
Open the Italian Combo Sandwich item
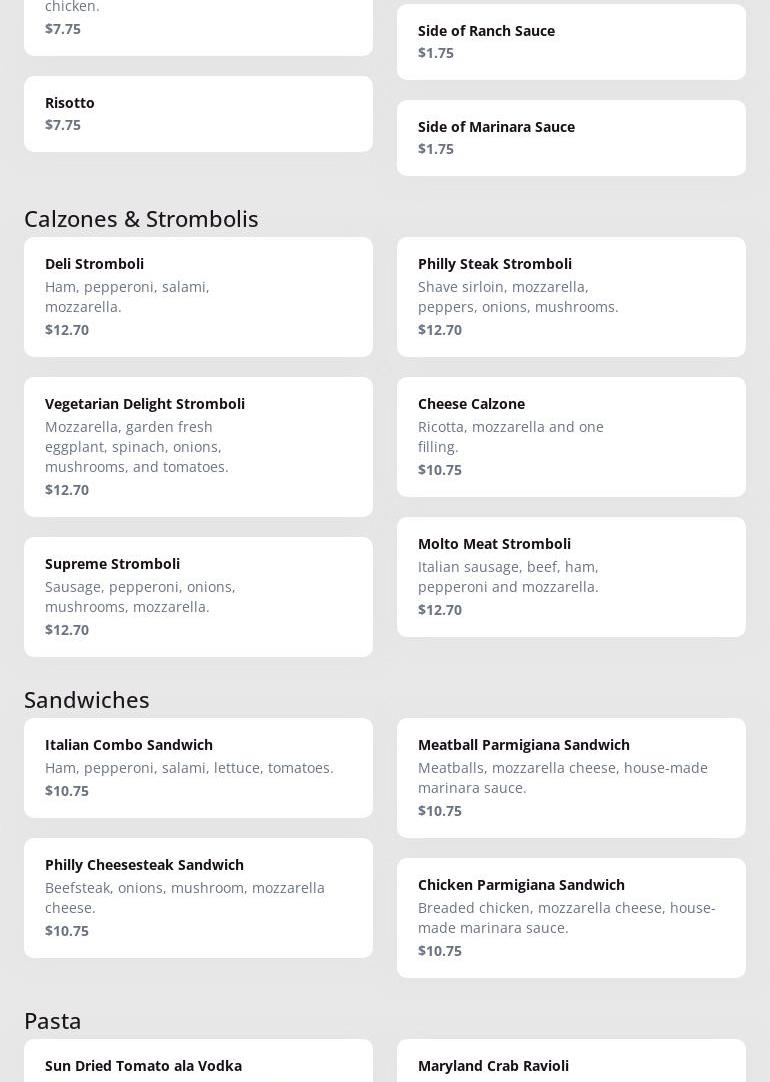click(198, 767)
